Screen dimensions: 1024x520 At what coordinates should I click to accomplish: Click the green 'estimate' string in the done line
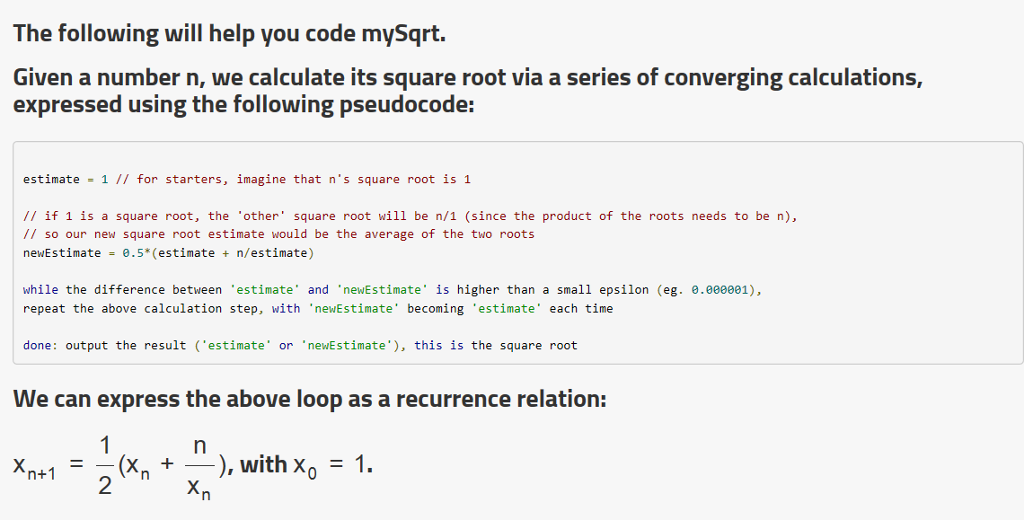tap(236, 345)
